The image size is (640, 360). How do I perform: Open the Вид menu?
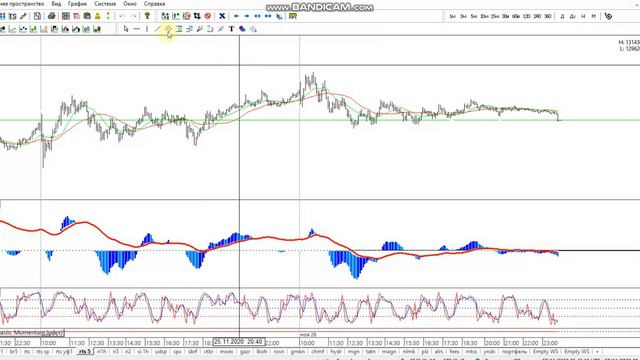point(56,4)
